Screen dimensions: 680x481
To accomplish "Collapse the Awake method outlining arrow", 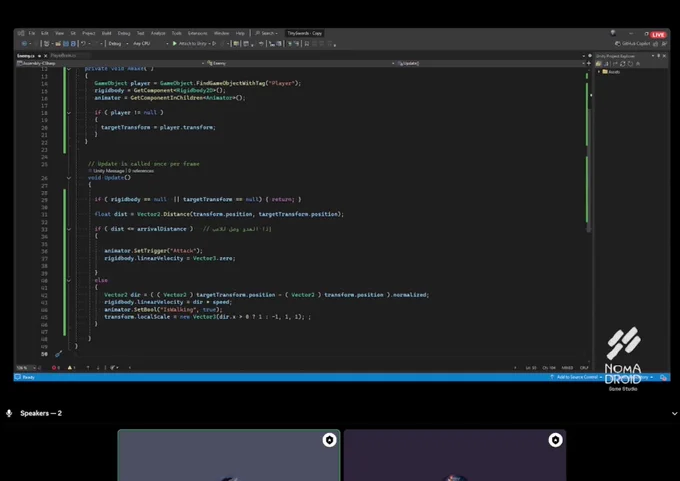I will [69, 69].
